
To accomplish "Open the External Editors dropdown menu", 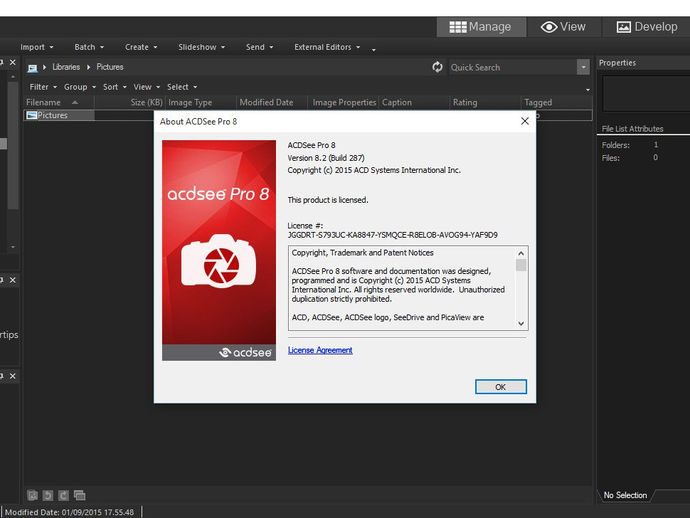I will [327, 47].
